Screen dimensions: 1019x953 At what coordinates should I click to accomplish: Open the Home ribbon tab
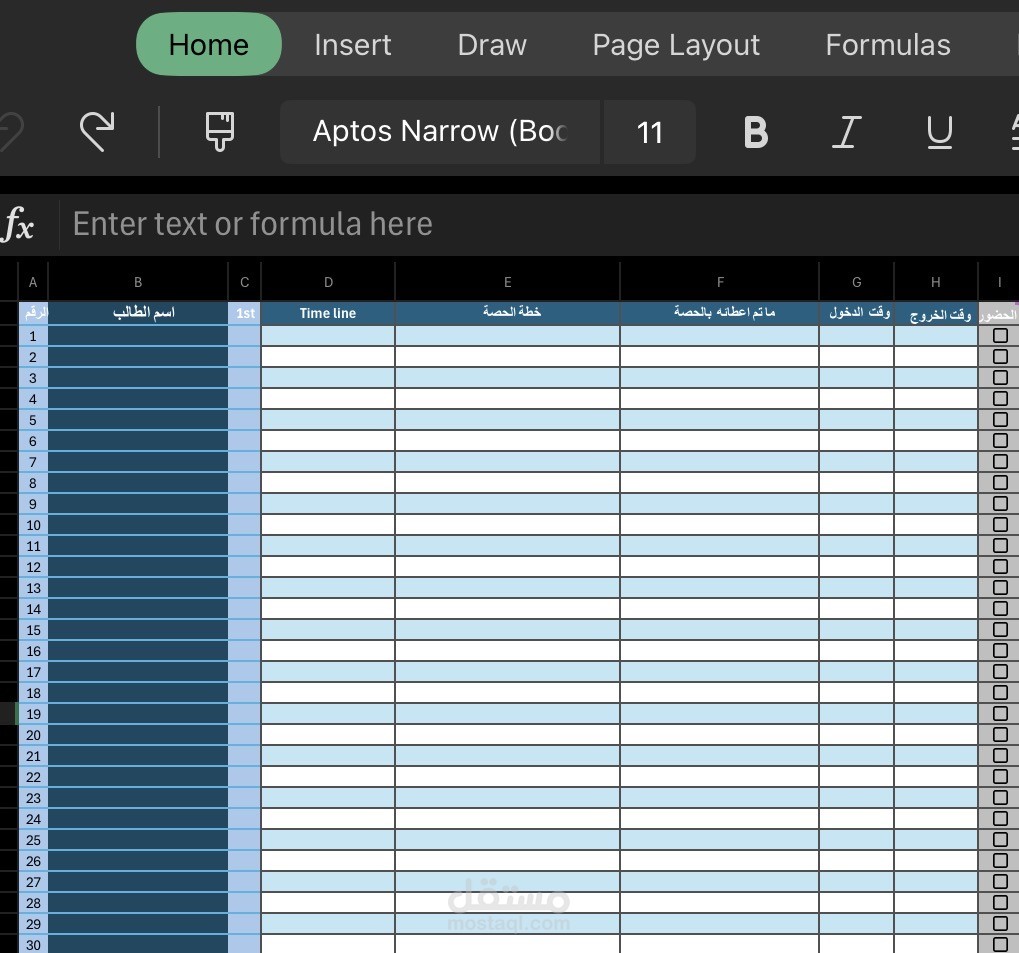(209, 44)
